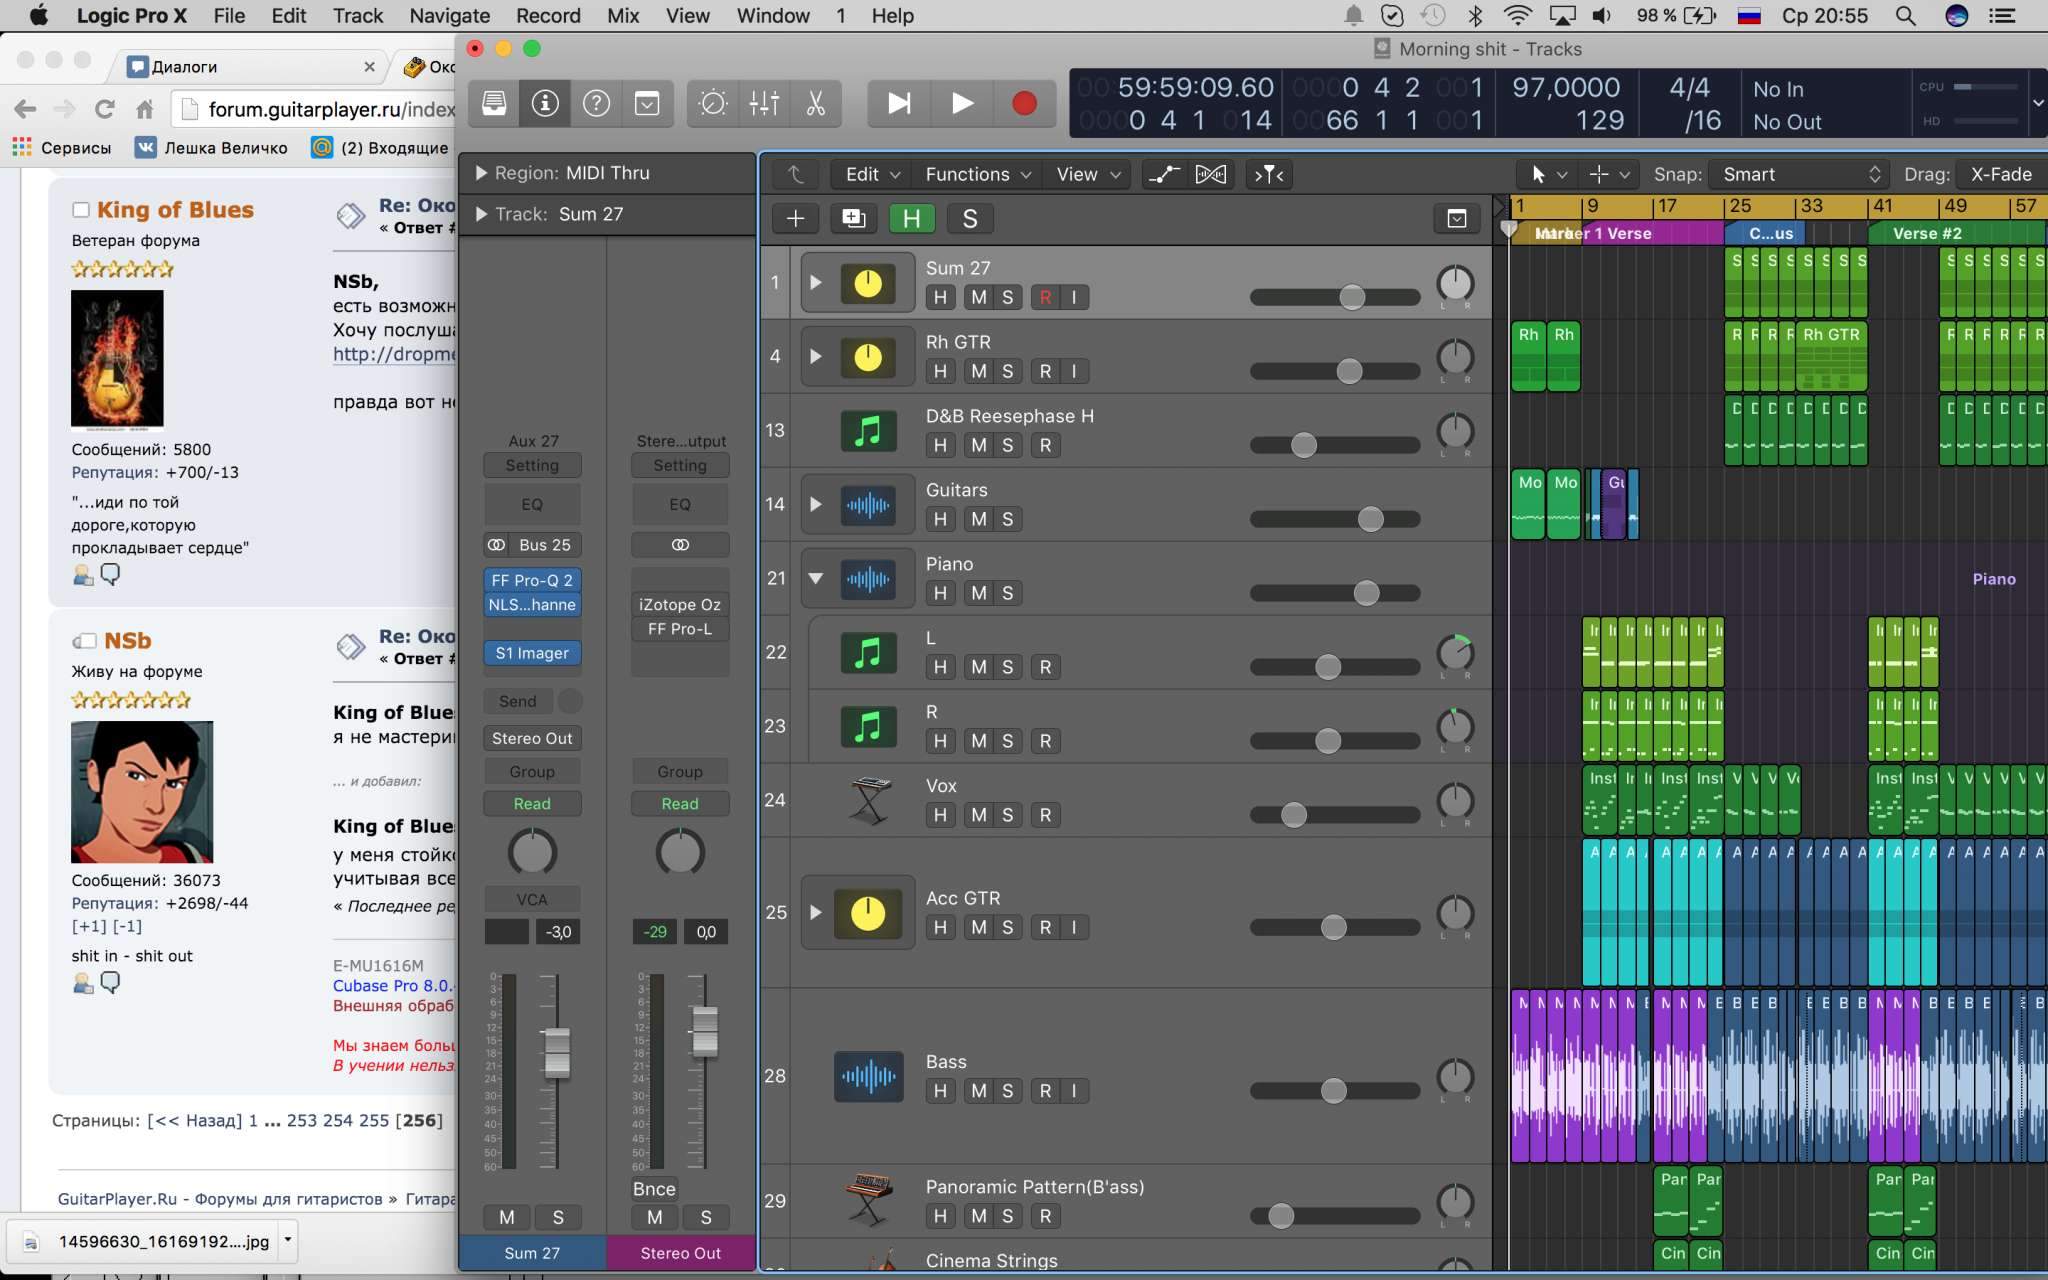Open the Library panel icon
Screen dimensions: 2048x1280
coord(494,103)
